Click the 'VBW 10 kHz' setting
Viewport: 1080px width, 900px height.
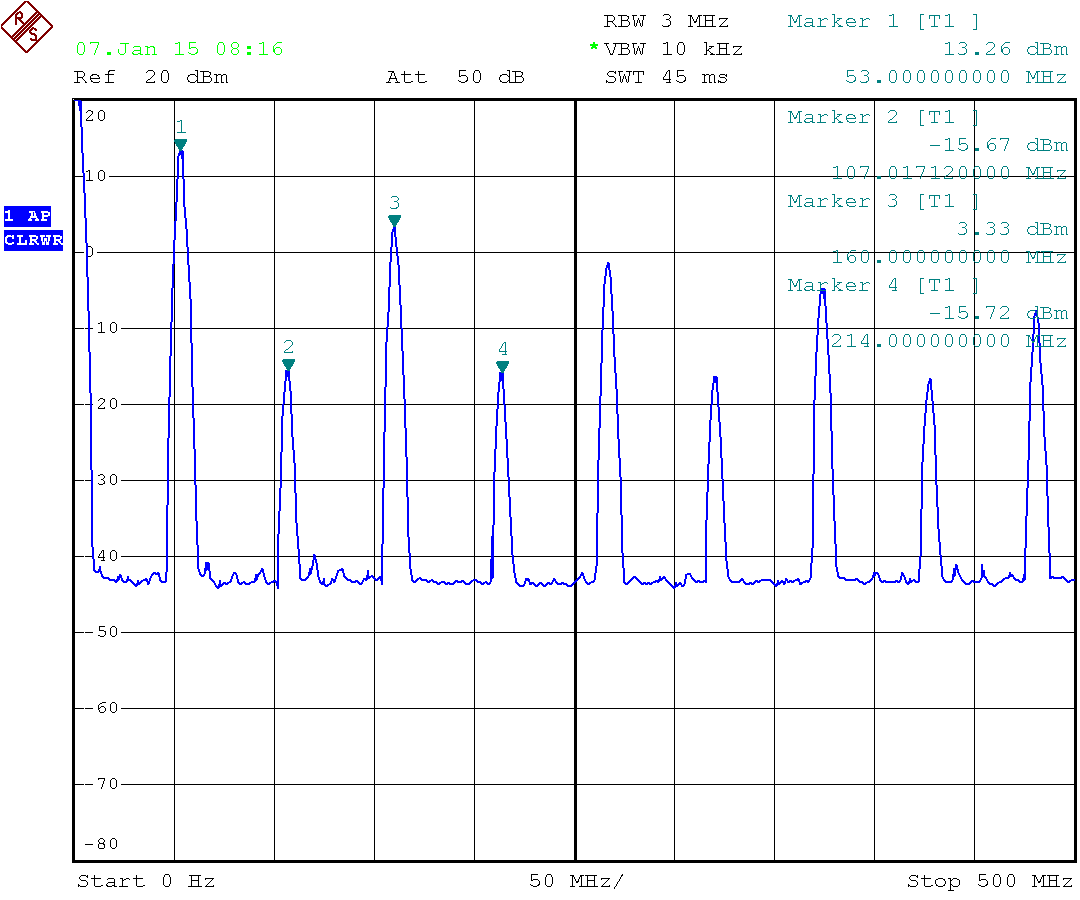point(673,49)
